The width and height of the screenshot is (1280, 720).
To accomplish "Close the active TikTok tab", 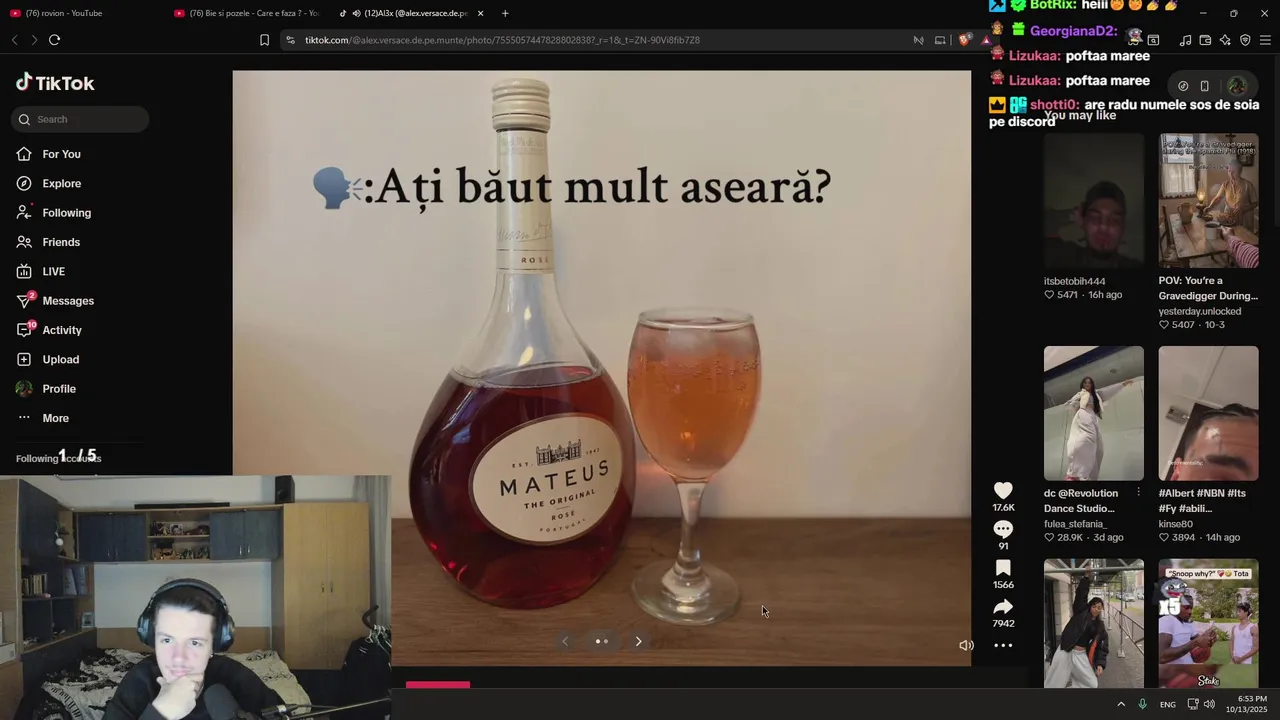I will (481, 13).
